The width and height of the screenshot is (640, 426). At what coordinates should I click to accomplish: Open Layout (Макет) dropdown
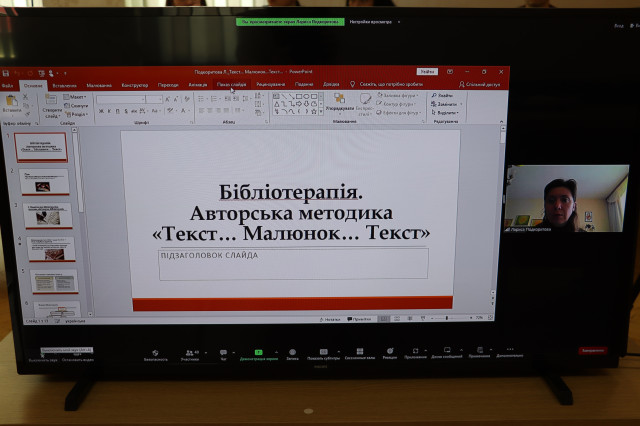tap(75, 97)
